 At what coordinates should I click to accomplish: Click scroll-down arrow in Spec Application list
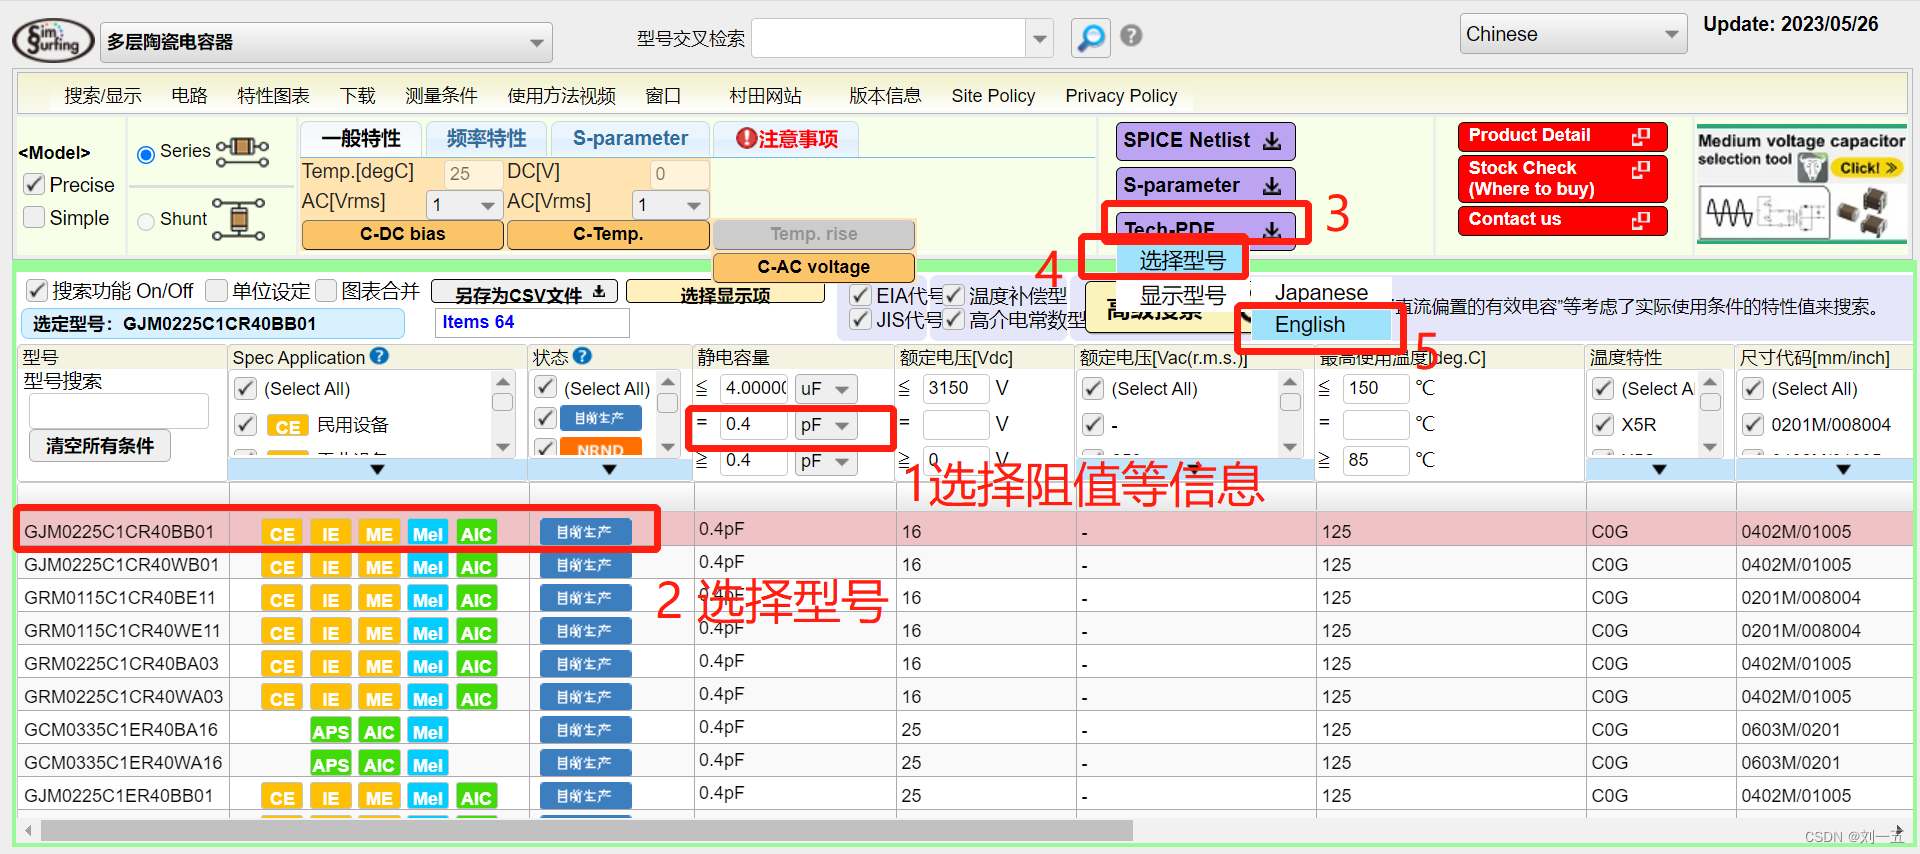(x=503, y=447)
